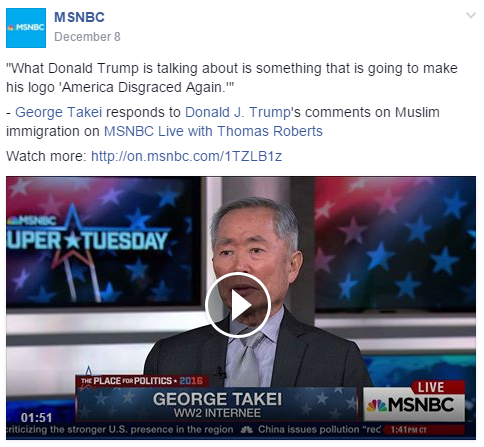484x447 pixels.
Task: Expand the post options chevron menu
Action: (x=470, y=15)
